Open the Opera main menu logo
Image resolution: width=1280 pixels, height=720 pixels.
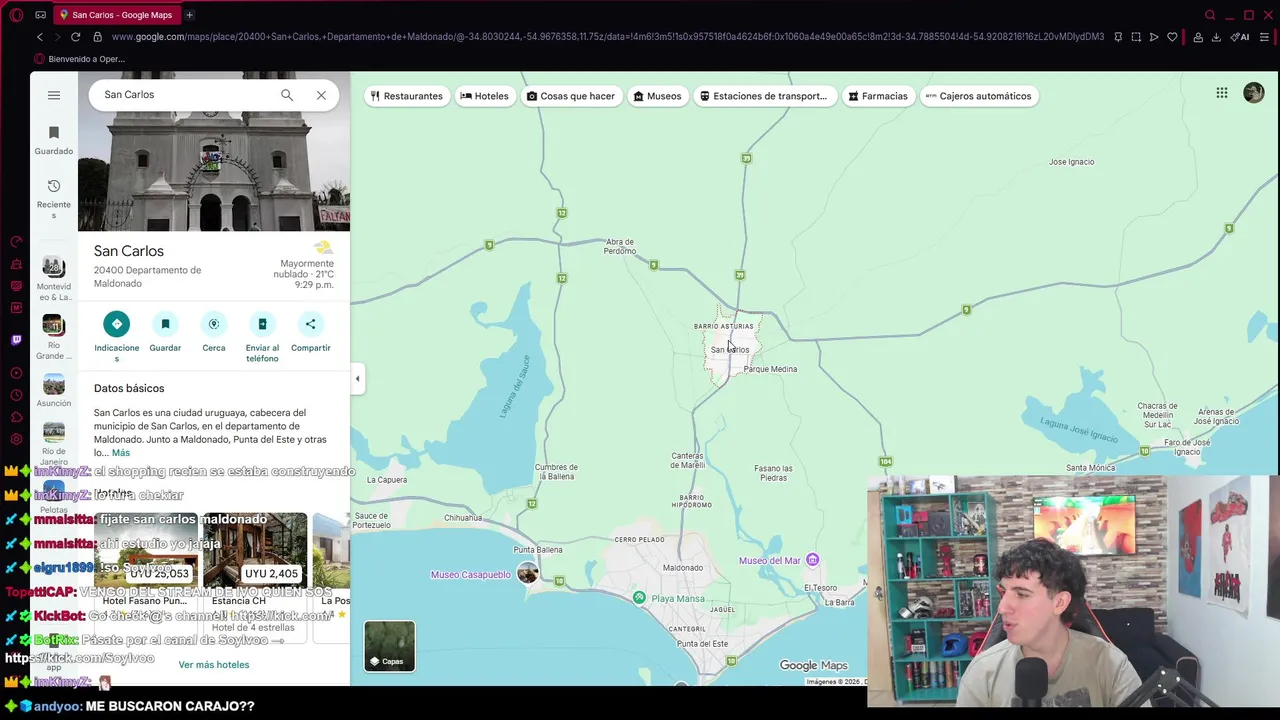[16, 15]
